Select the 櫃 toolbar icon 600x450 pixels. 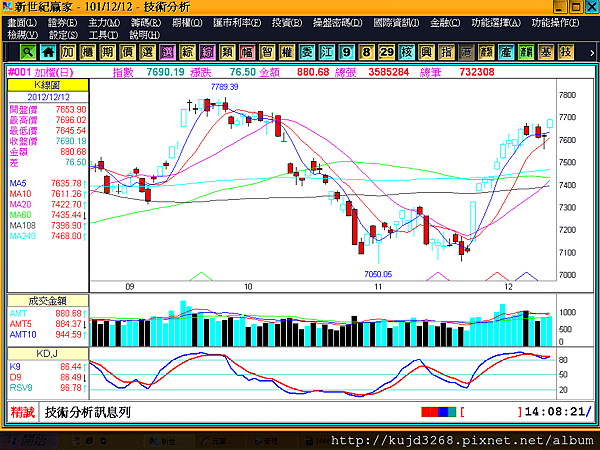pos(88,52)
